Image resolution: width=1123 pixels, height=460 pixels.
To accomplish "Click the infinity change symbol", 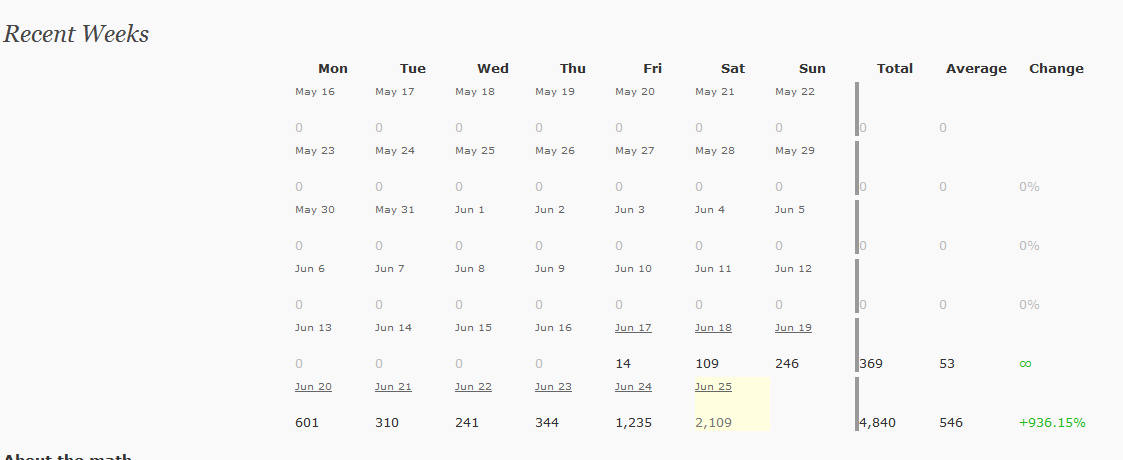I will click(1026, 364).
